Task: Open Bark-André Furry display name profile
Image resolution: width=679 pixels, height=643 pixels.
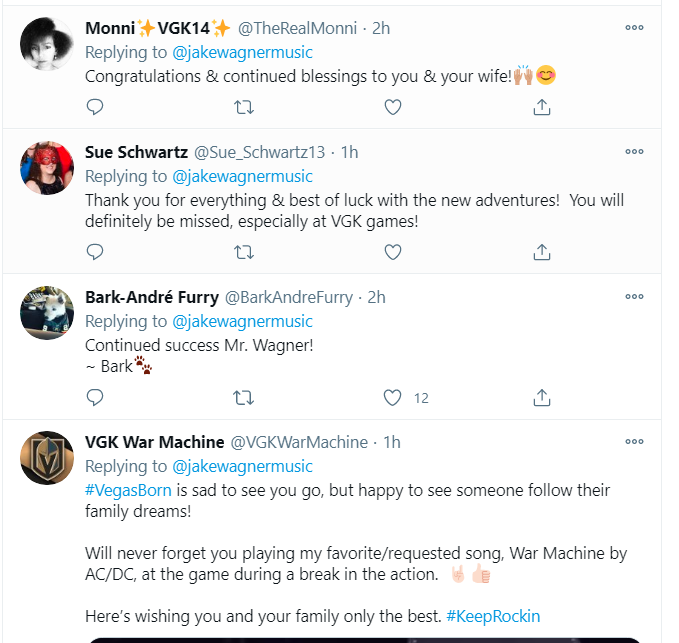Action: coord(150,297)
